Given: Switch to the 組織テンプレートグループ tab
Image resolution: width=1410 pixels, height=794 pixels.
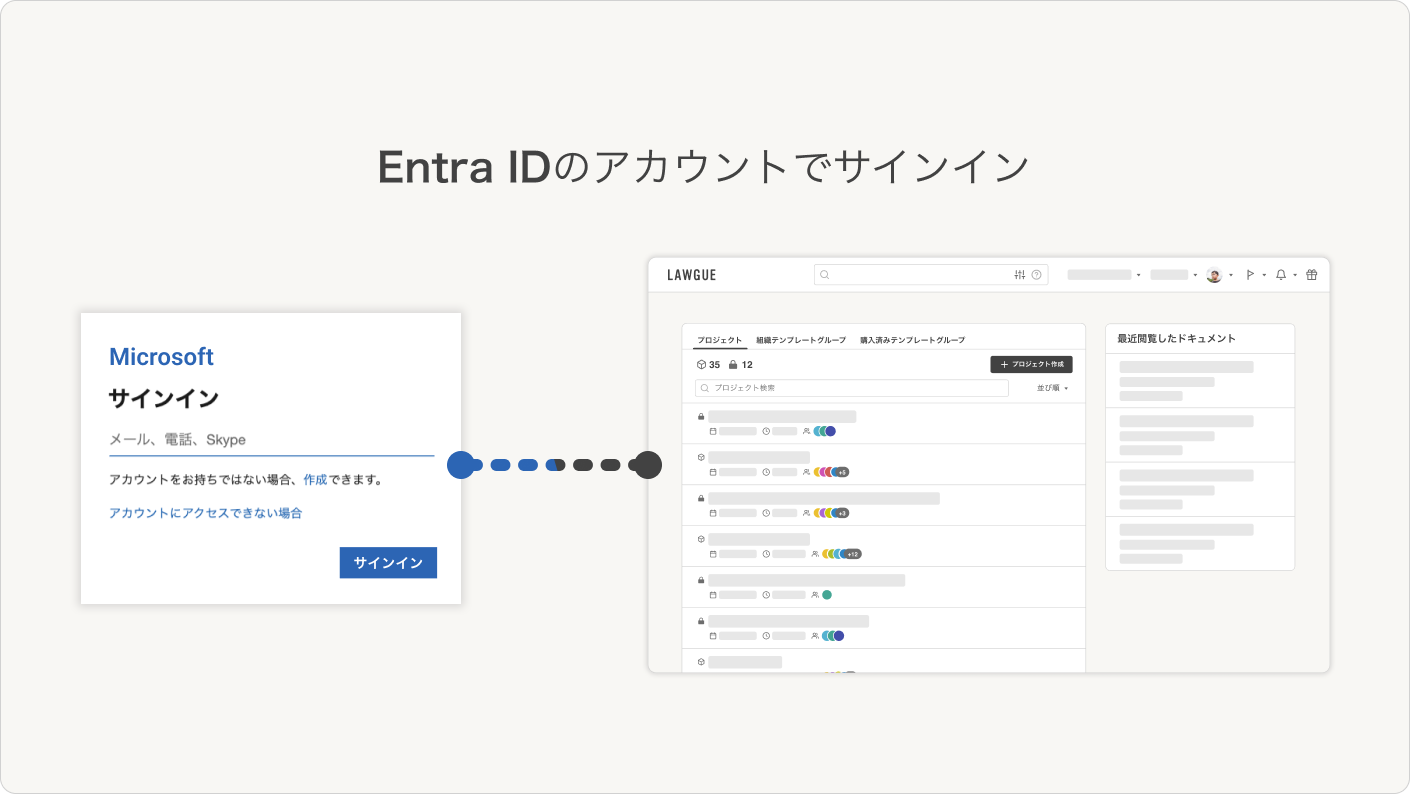Looking at the screenshot, I should click(x=801, y=340).
